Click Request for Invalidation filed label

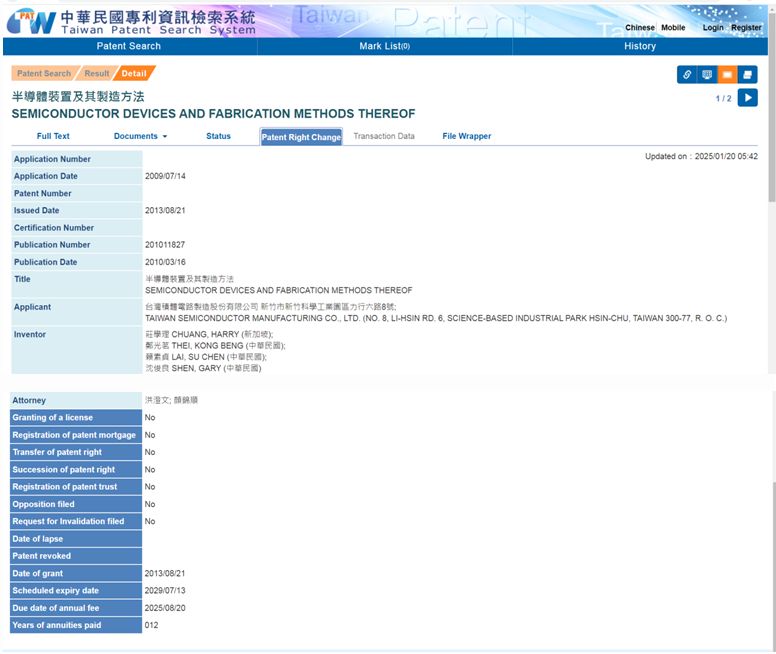point(76,522)
